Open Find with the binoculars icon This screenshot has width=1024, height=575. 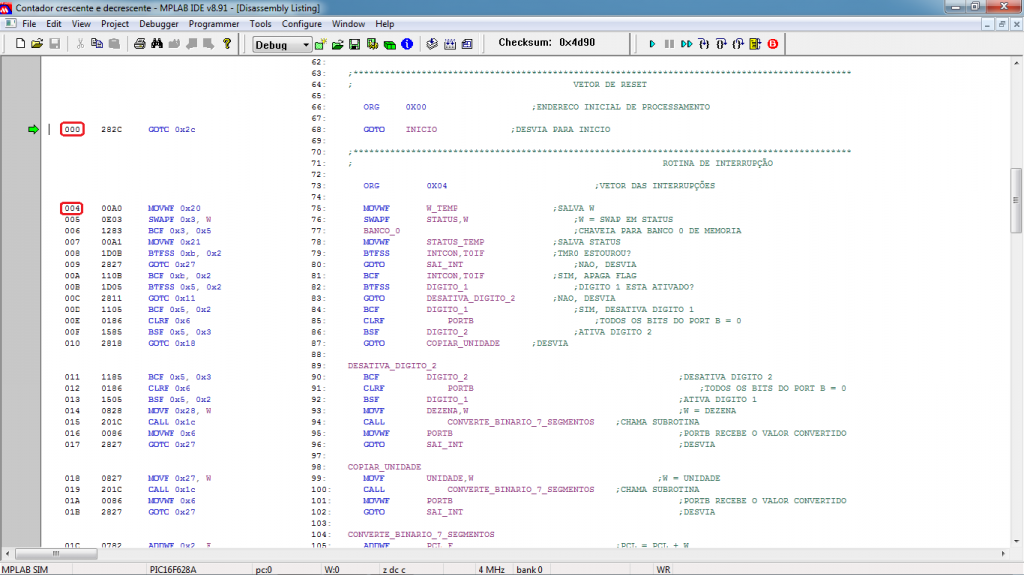point(157,44)
